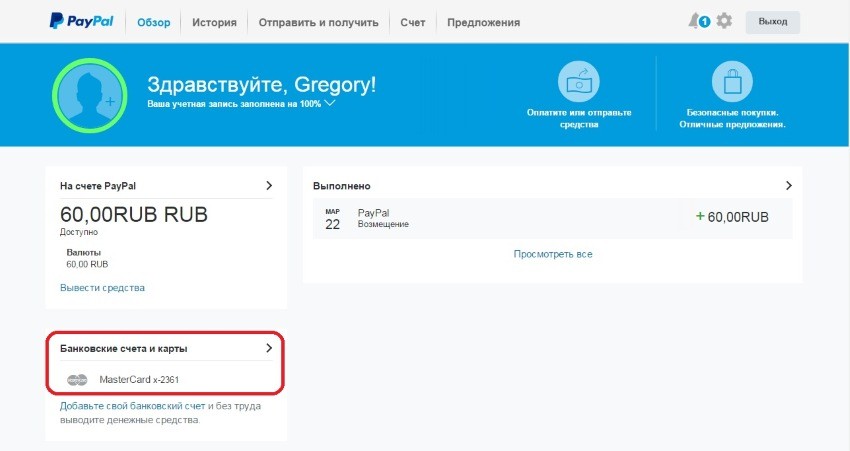Click the Выход button

pos(772,22)
